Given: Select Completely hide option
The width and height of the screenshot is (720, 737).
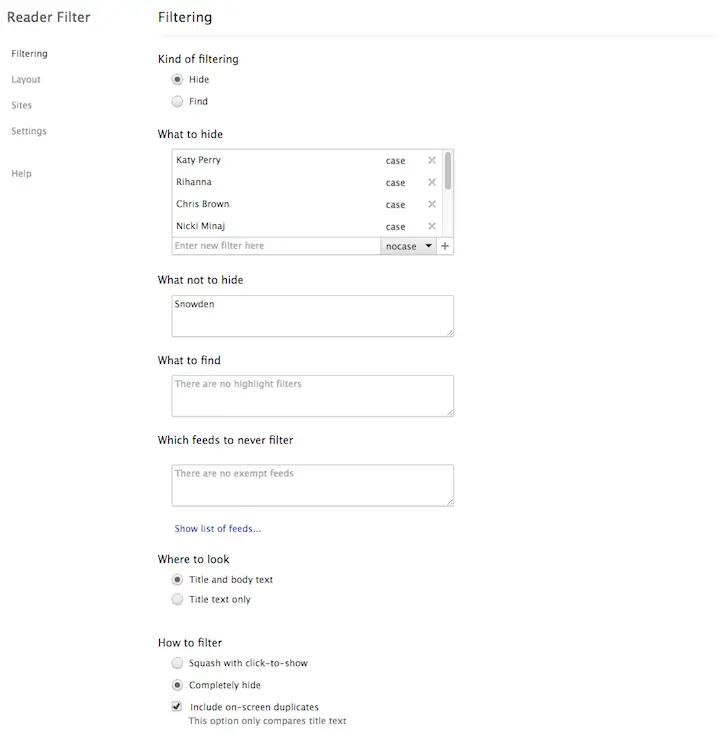Looking at the screenshot, I should click(x=177, y=685).
